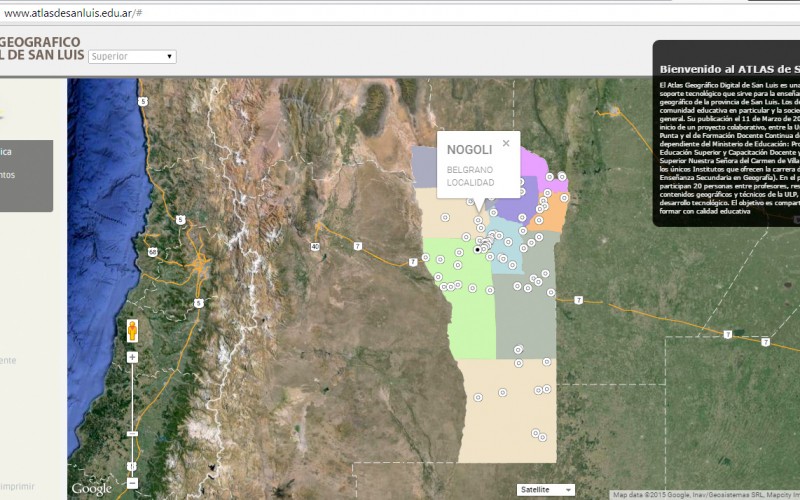The image size is (800, 500).
Task: Click the LOCALIDAD text in popup
Action: point(470,183)
